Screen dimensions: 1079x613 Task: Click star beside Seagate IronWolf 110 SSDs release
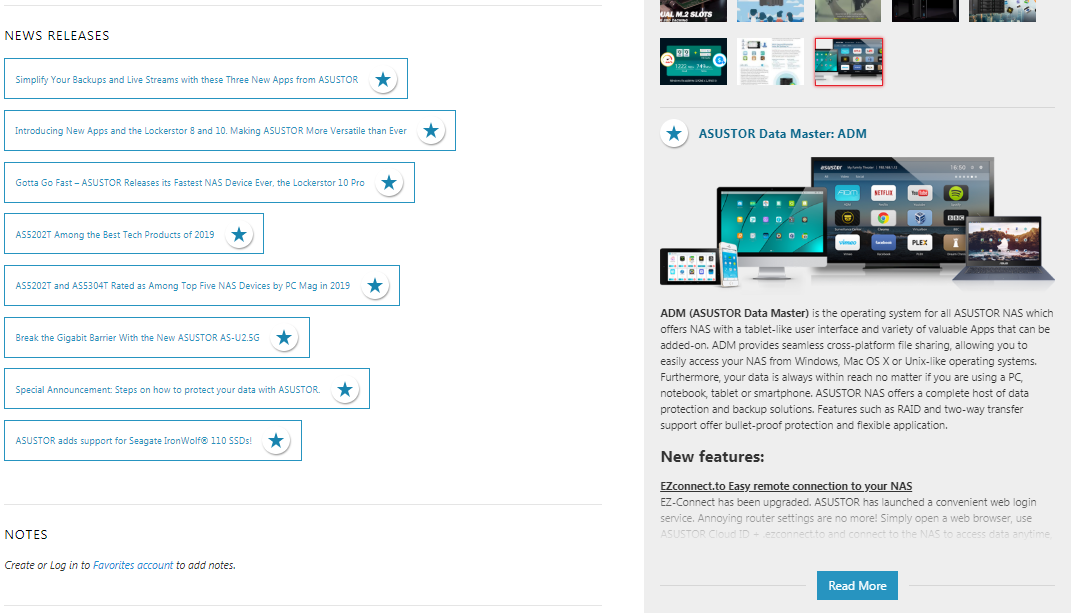tap(276, 441)
